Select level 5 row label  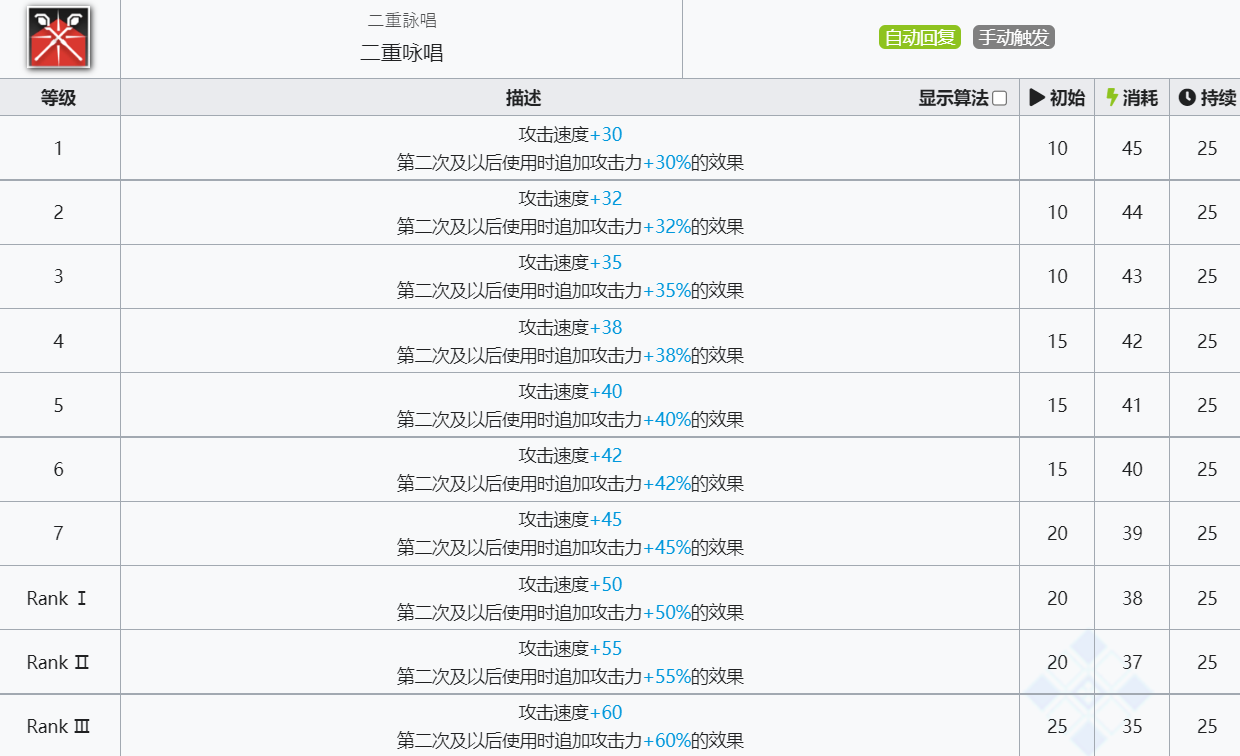(x=59, y=405)
